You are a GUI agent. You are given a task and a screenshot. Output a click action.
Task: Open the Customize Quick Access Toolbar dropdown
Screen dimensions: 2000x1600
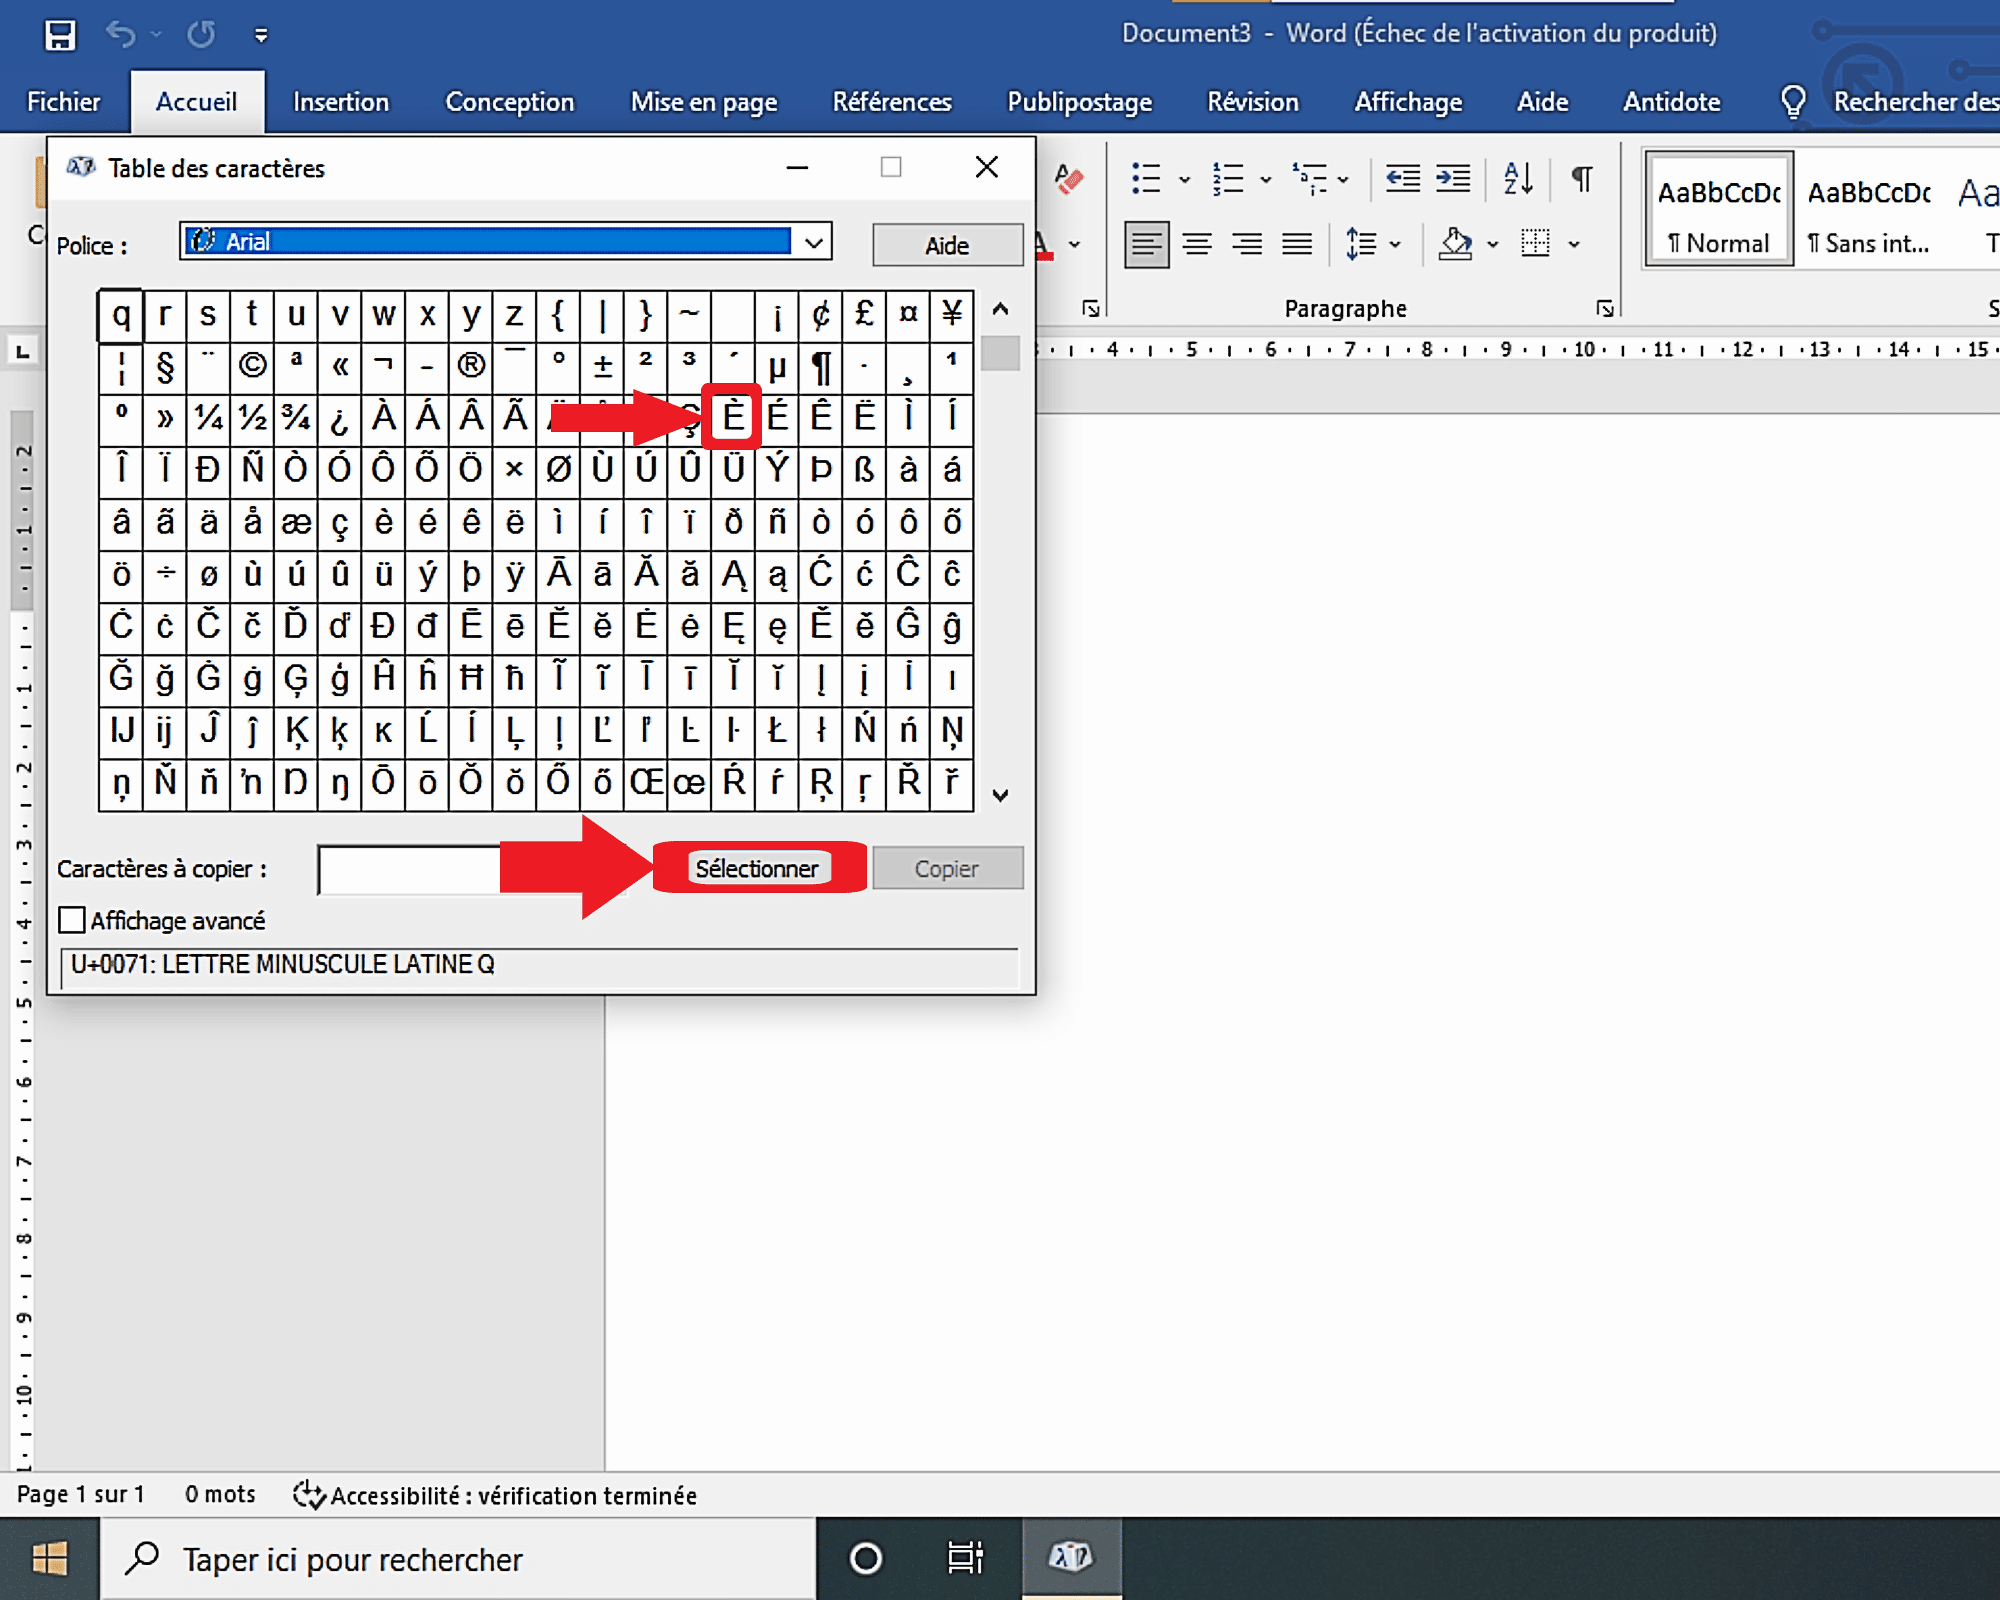coord(261,36)
